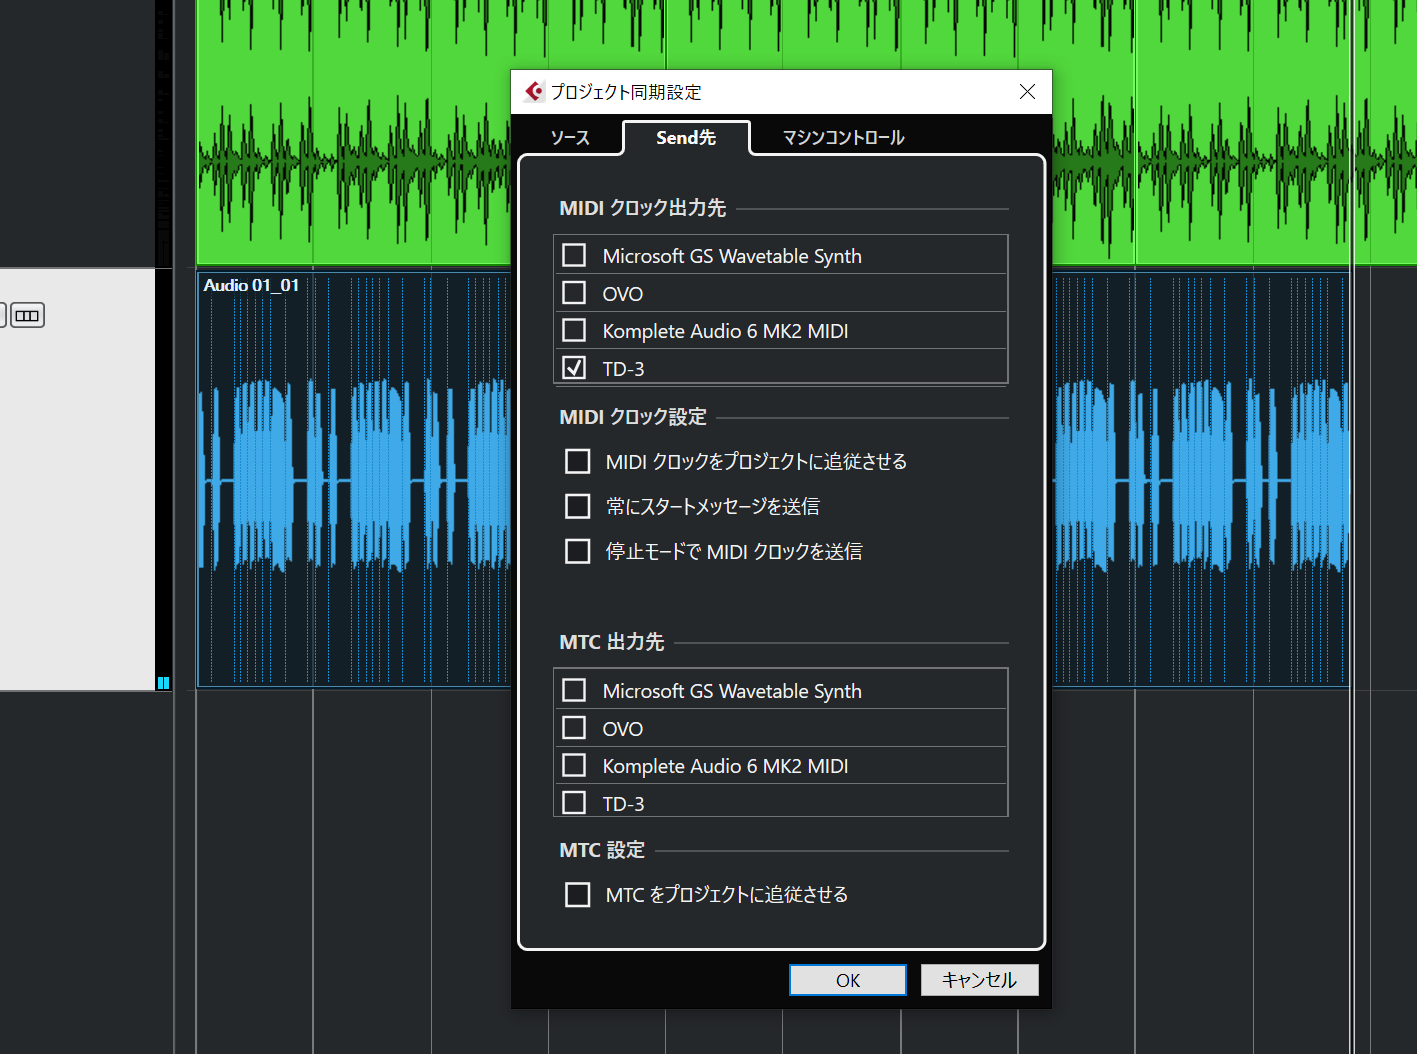Enable Microsoft GS Wavetable Synth for MIDI clock output
Viewport: 1417px width, 1054px height.
click(574, 255)
